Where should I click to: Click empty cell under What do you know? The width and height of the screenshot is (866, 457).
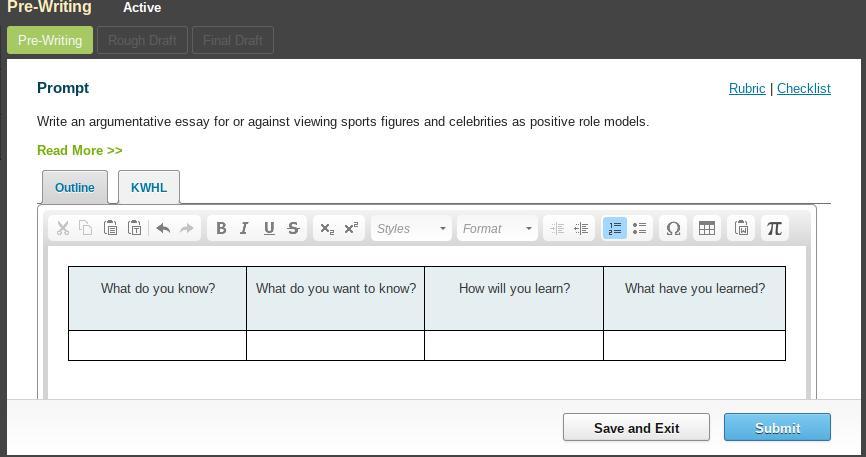click(157, 345)
